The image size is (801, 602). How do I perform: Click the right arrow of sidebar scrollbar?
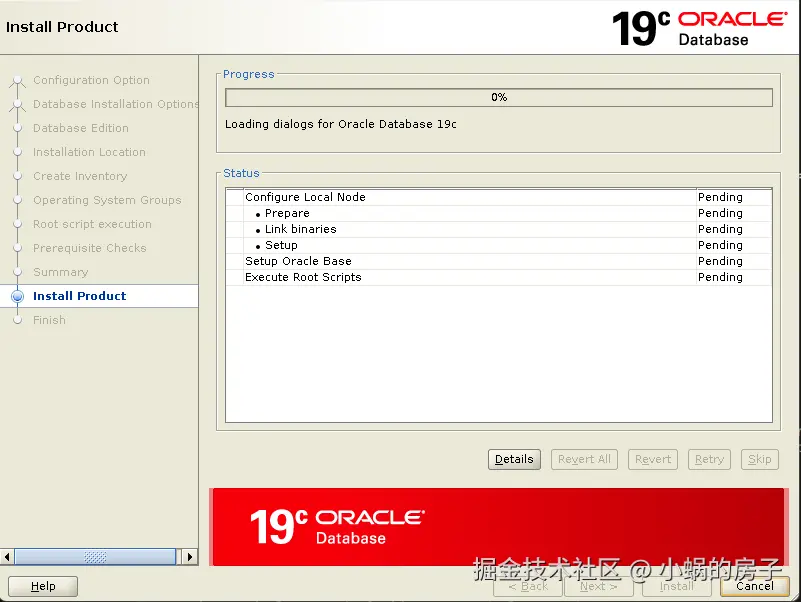190,557
